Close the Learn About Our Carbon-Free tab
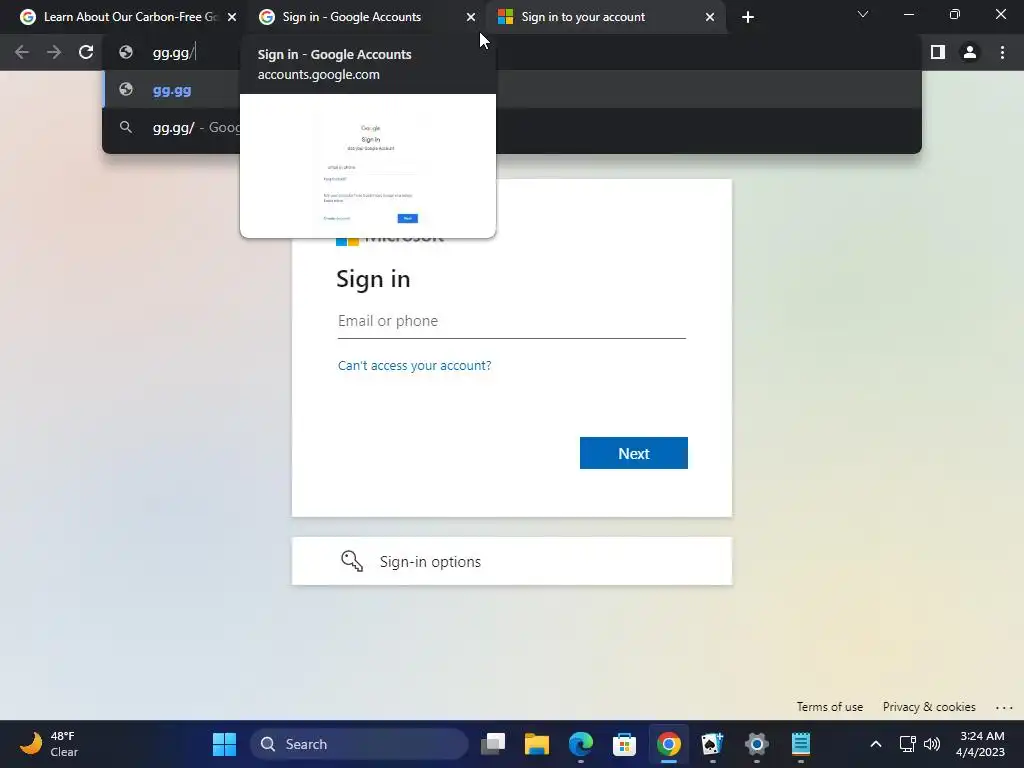The height and width of the screenshot is (768, 1024). (x=232, y=17)
